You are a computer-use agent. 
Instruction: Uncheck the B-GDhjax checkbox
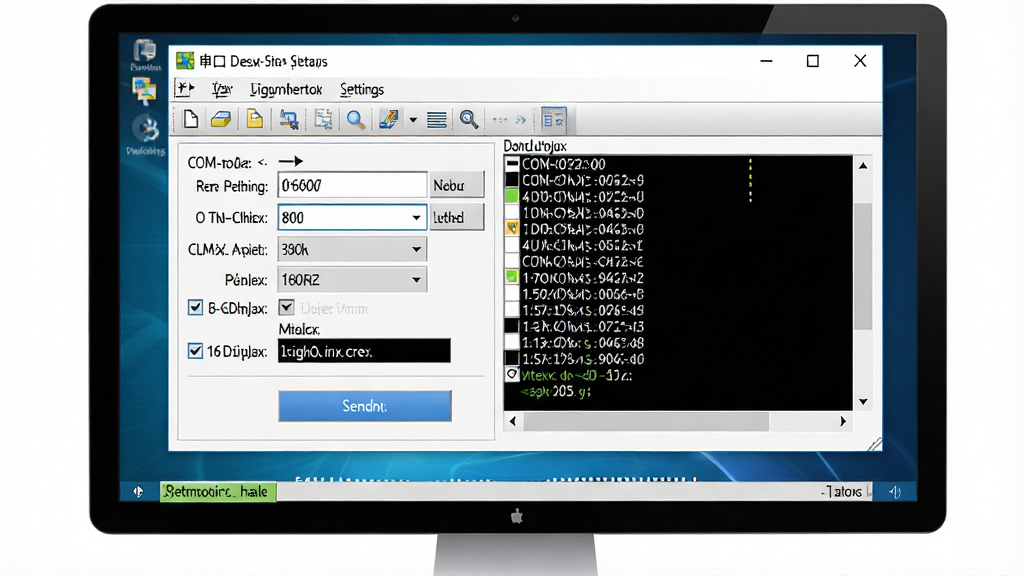[x=195, y=308]
